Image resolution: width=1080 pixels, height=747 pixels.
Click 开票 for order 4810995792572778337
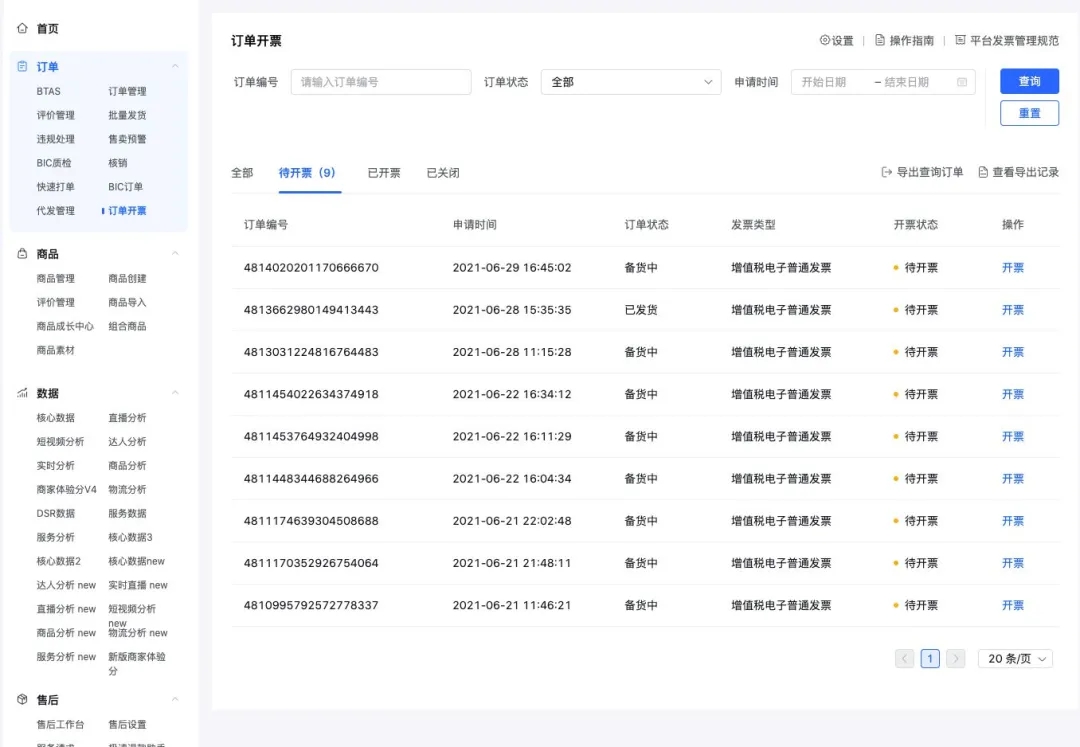[x=1012, y=605]
